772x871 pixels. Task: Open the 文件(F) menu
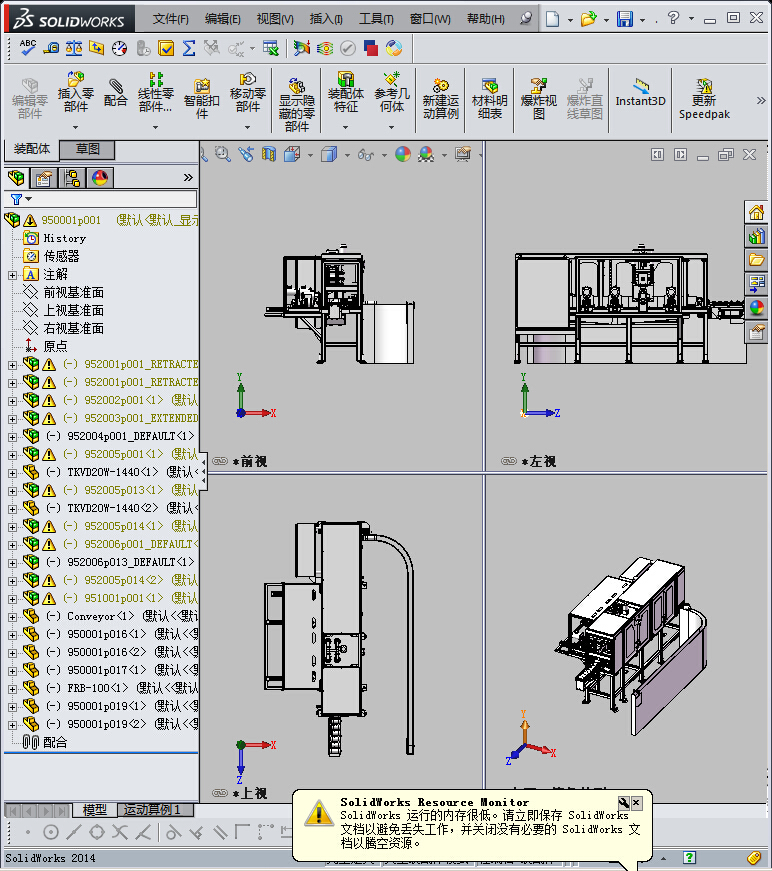click(x=171, y=19)
